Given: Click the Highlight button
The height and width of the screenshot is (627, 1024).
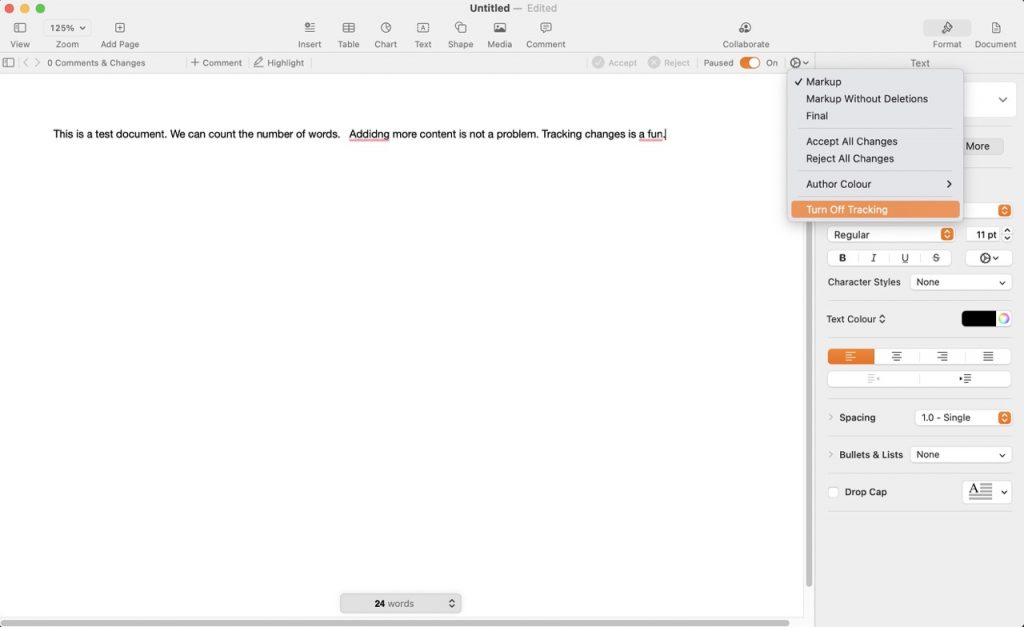Looking at the screenshot, I should pos(278,63).
